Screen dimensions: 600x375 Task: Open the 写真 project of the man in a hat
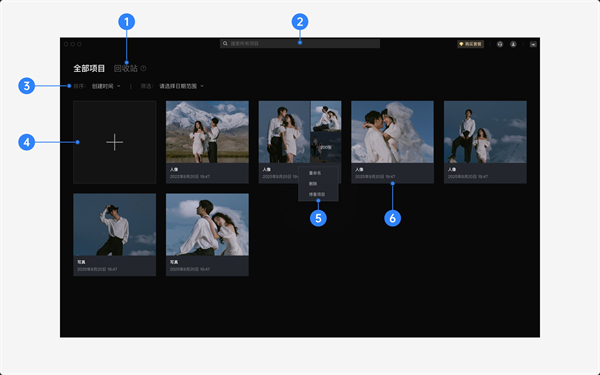tap(114, 235)
